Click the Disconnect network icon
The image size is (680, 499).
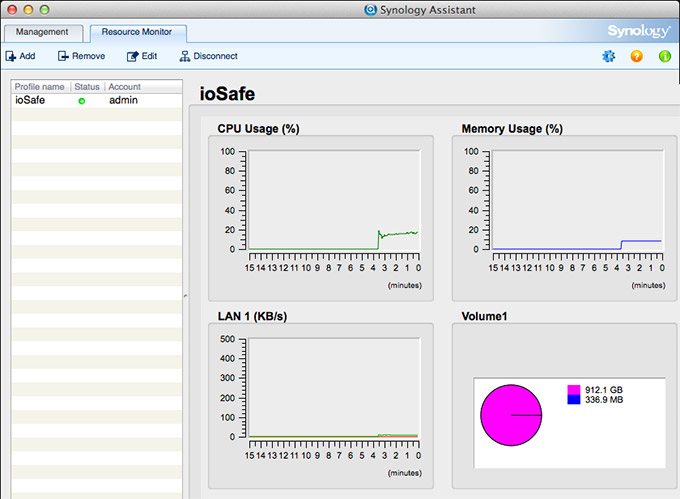pos(185,56)
